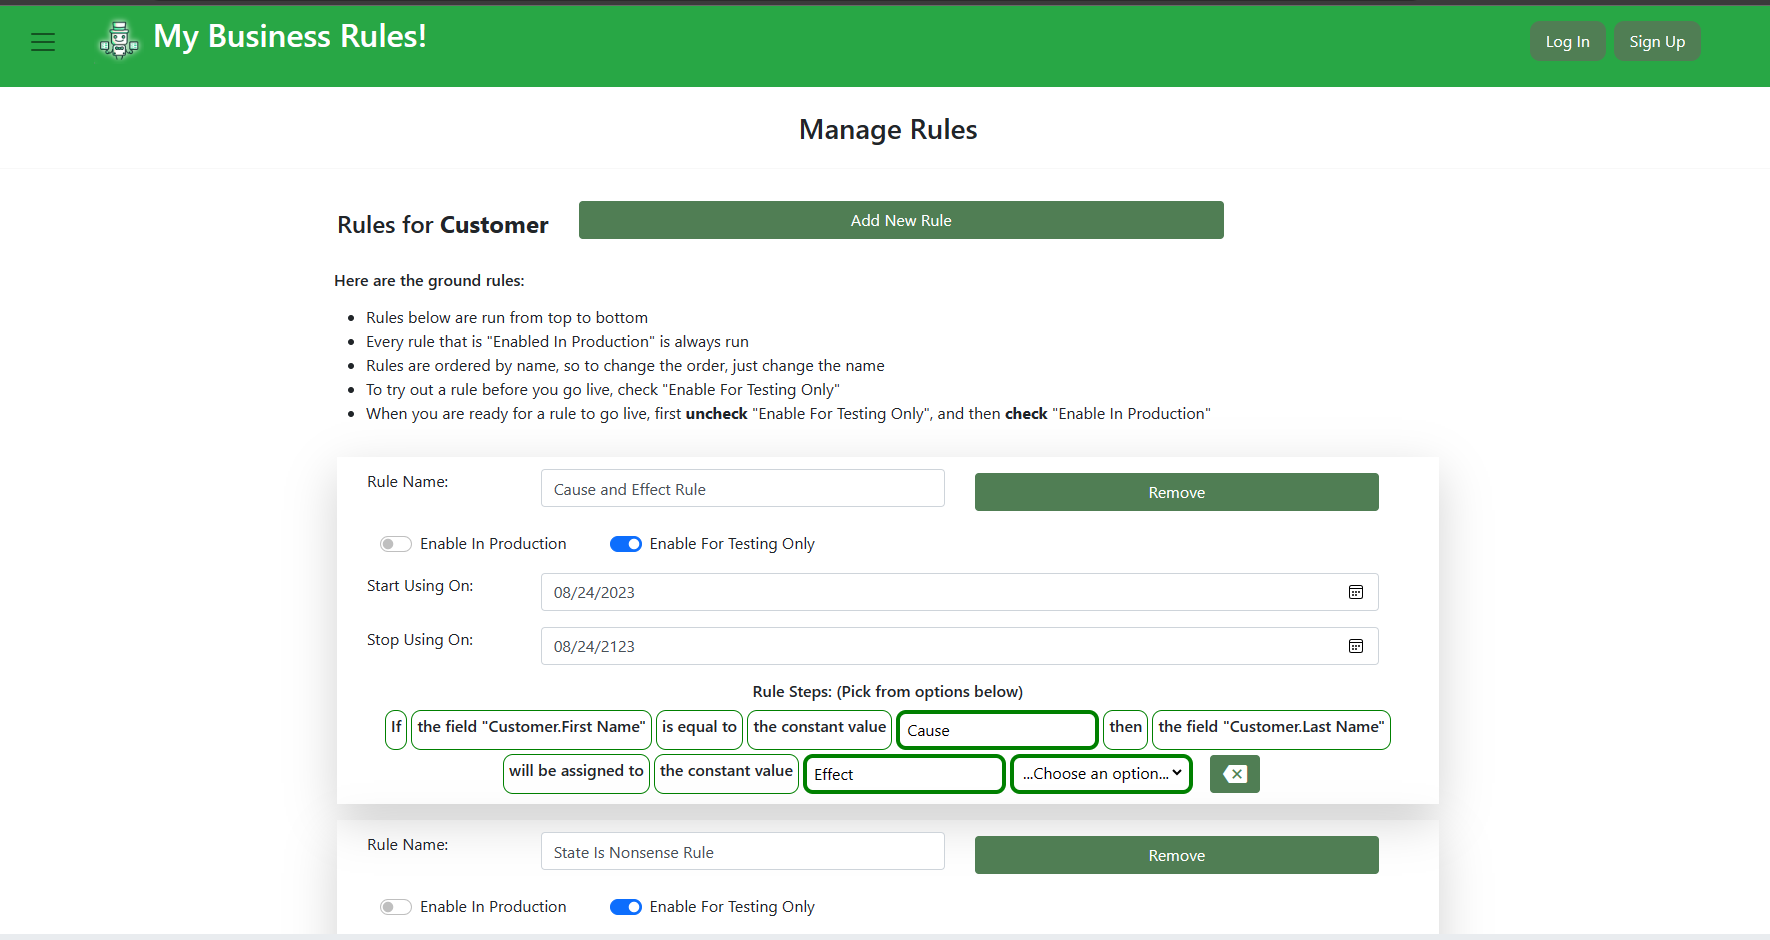Select the If rule step
The image size is (1770, 940).
[x=396, y=729]
